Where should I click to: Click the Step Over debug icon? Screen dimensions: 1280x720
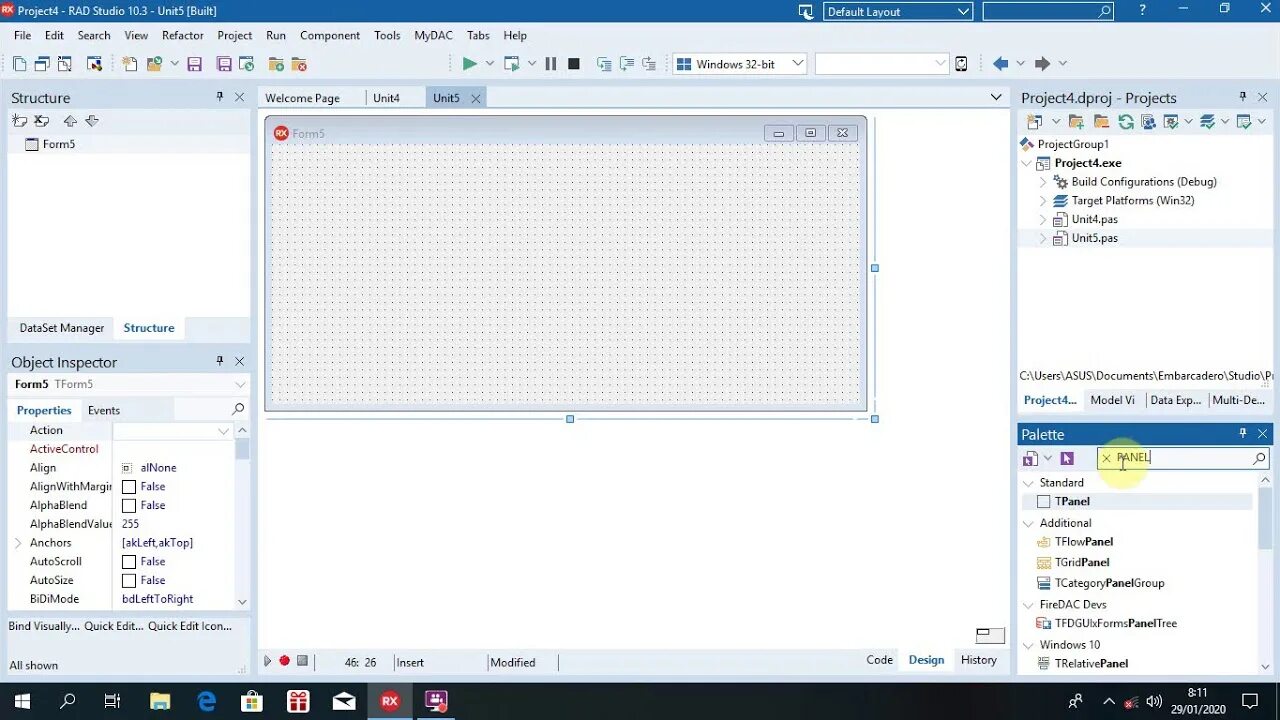click(x=626, y=64)
